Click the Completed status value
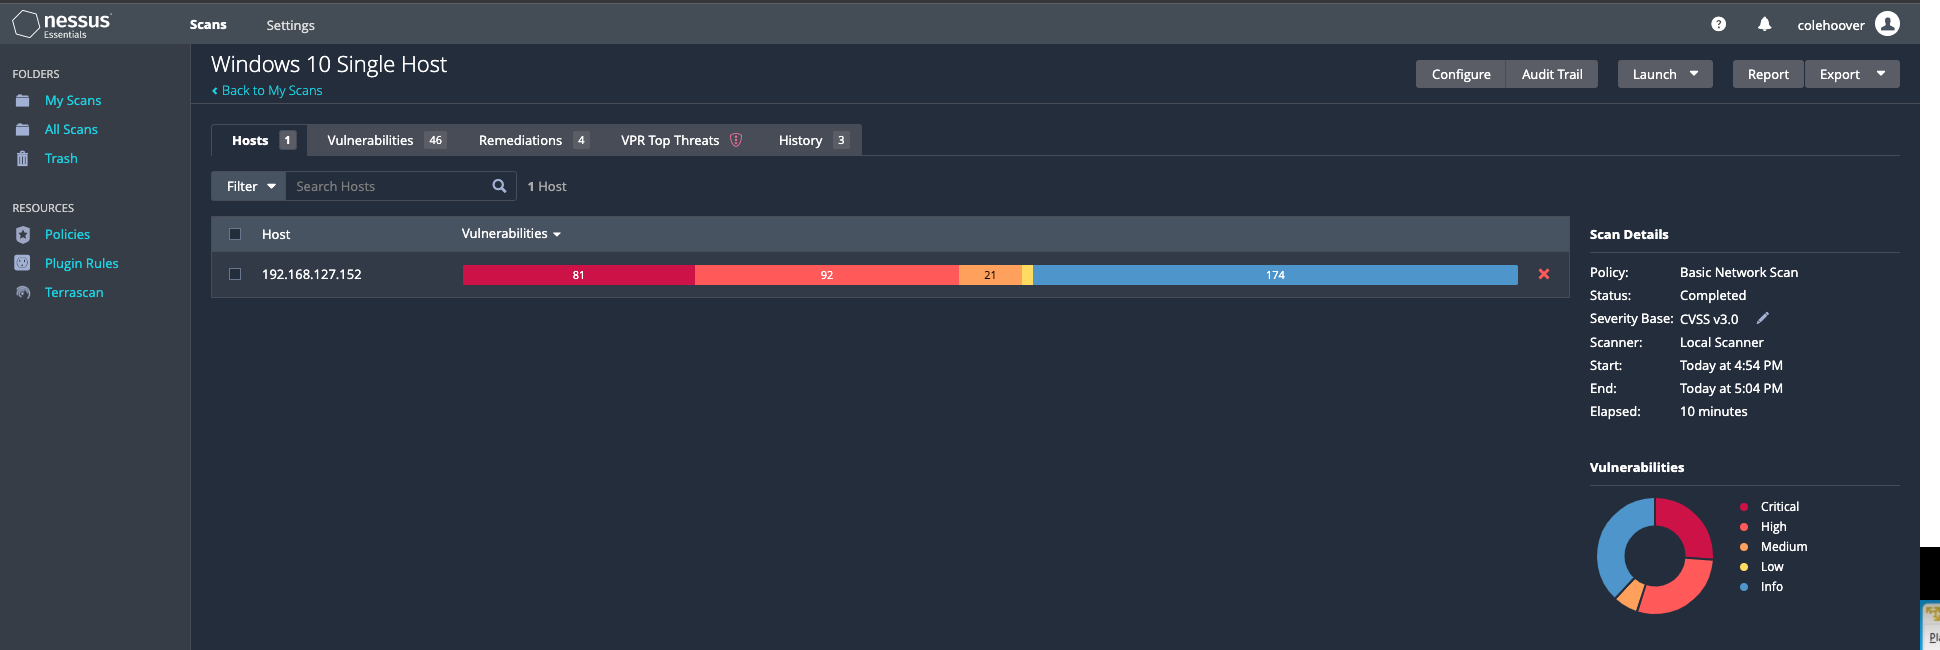 click(1713, 296)
